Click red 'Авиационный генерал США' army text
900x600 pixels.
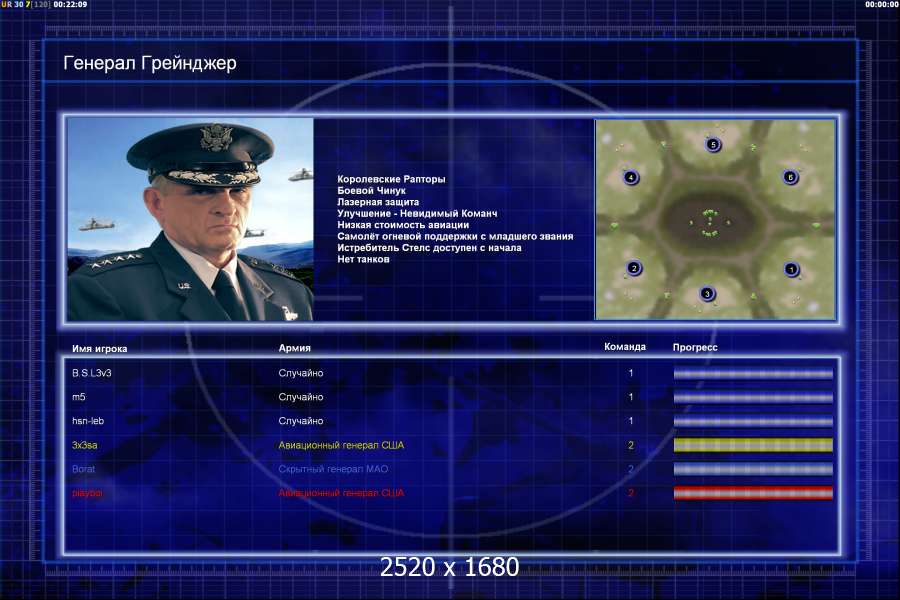point(341,493)
